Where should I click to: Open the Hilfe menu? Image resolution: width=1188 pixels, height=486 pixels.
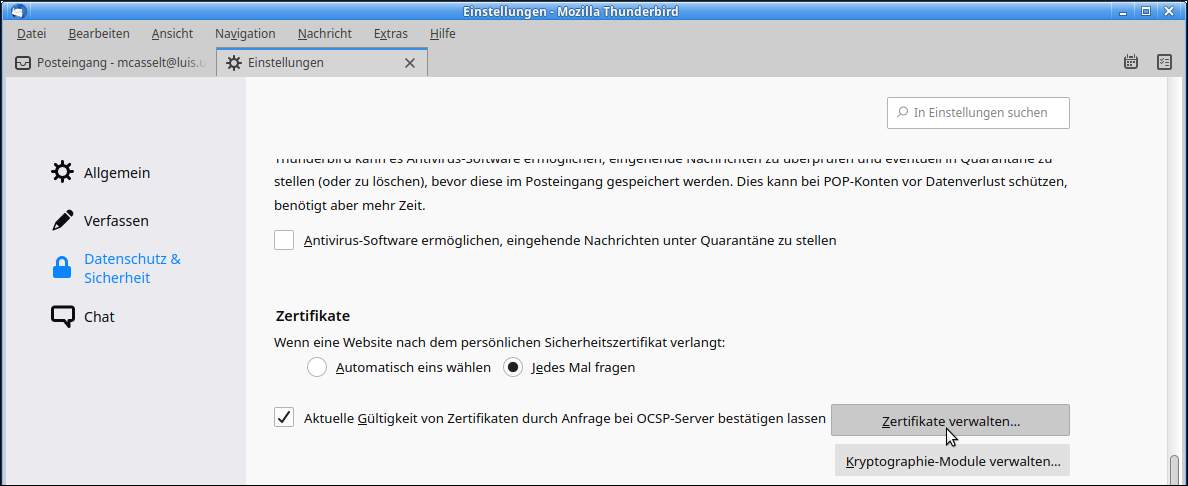pyautogui.click(x=442, y=33)
